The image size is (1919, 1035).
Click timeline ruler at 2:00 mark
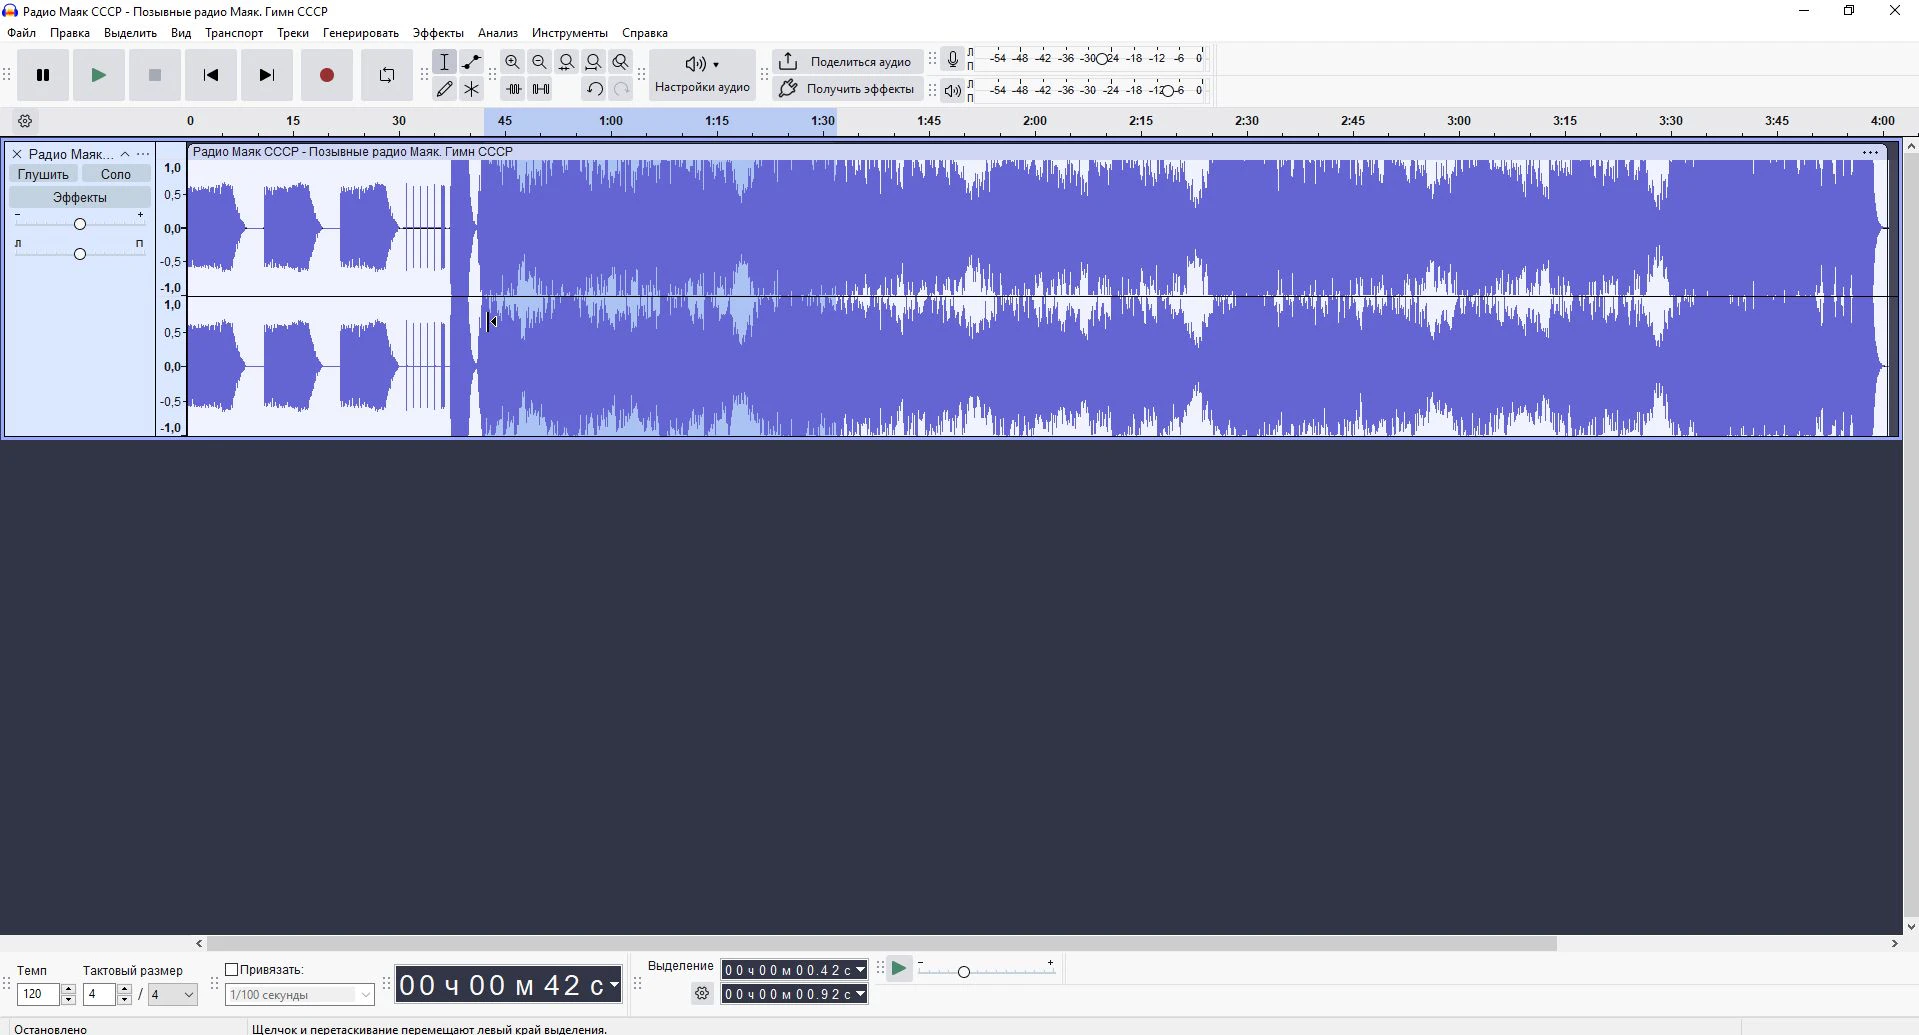(x=1035, y=121)
